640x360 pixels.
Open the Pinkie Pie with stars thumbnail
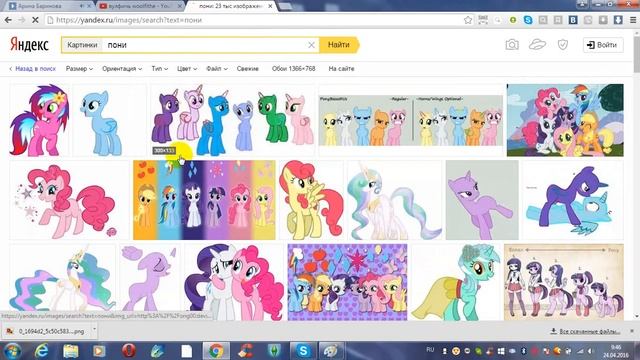tap(69, 200)
